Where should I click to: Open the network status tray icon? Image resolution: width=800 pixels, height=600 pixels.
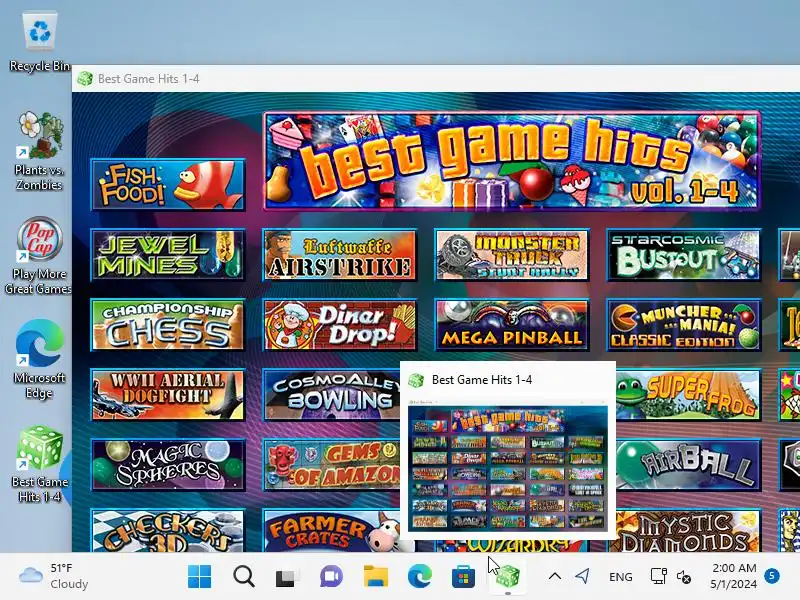pyautogui.click(x=659, y=577)
